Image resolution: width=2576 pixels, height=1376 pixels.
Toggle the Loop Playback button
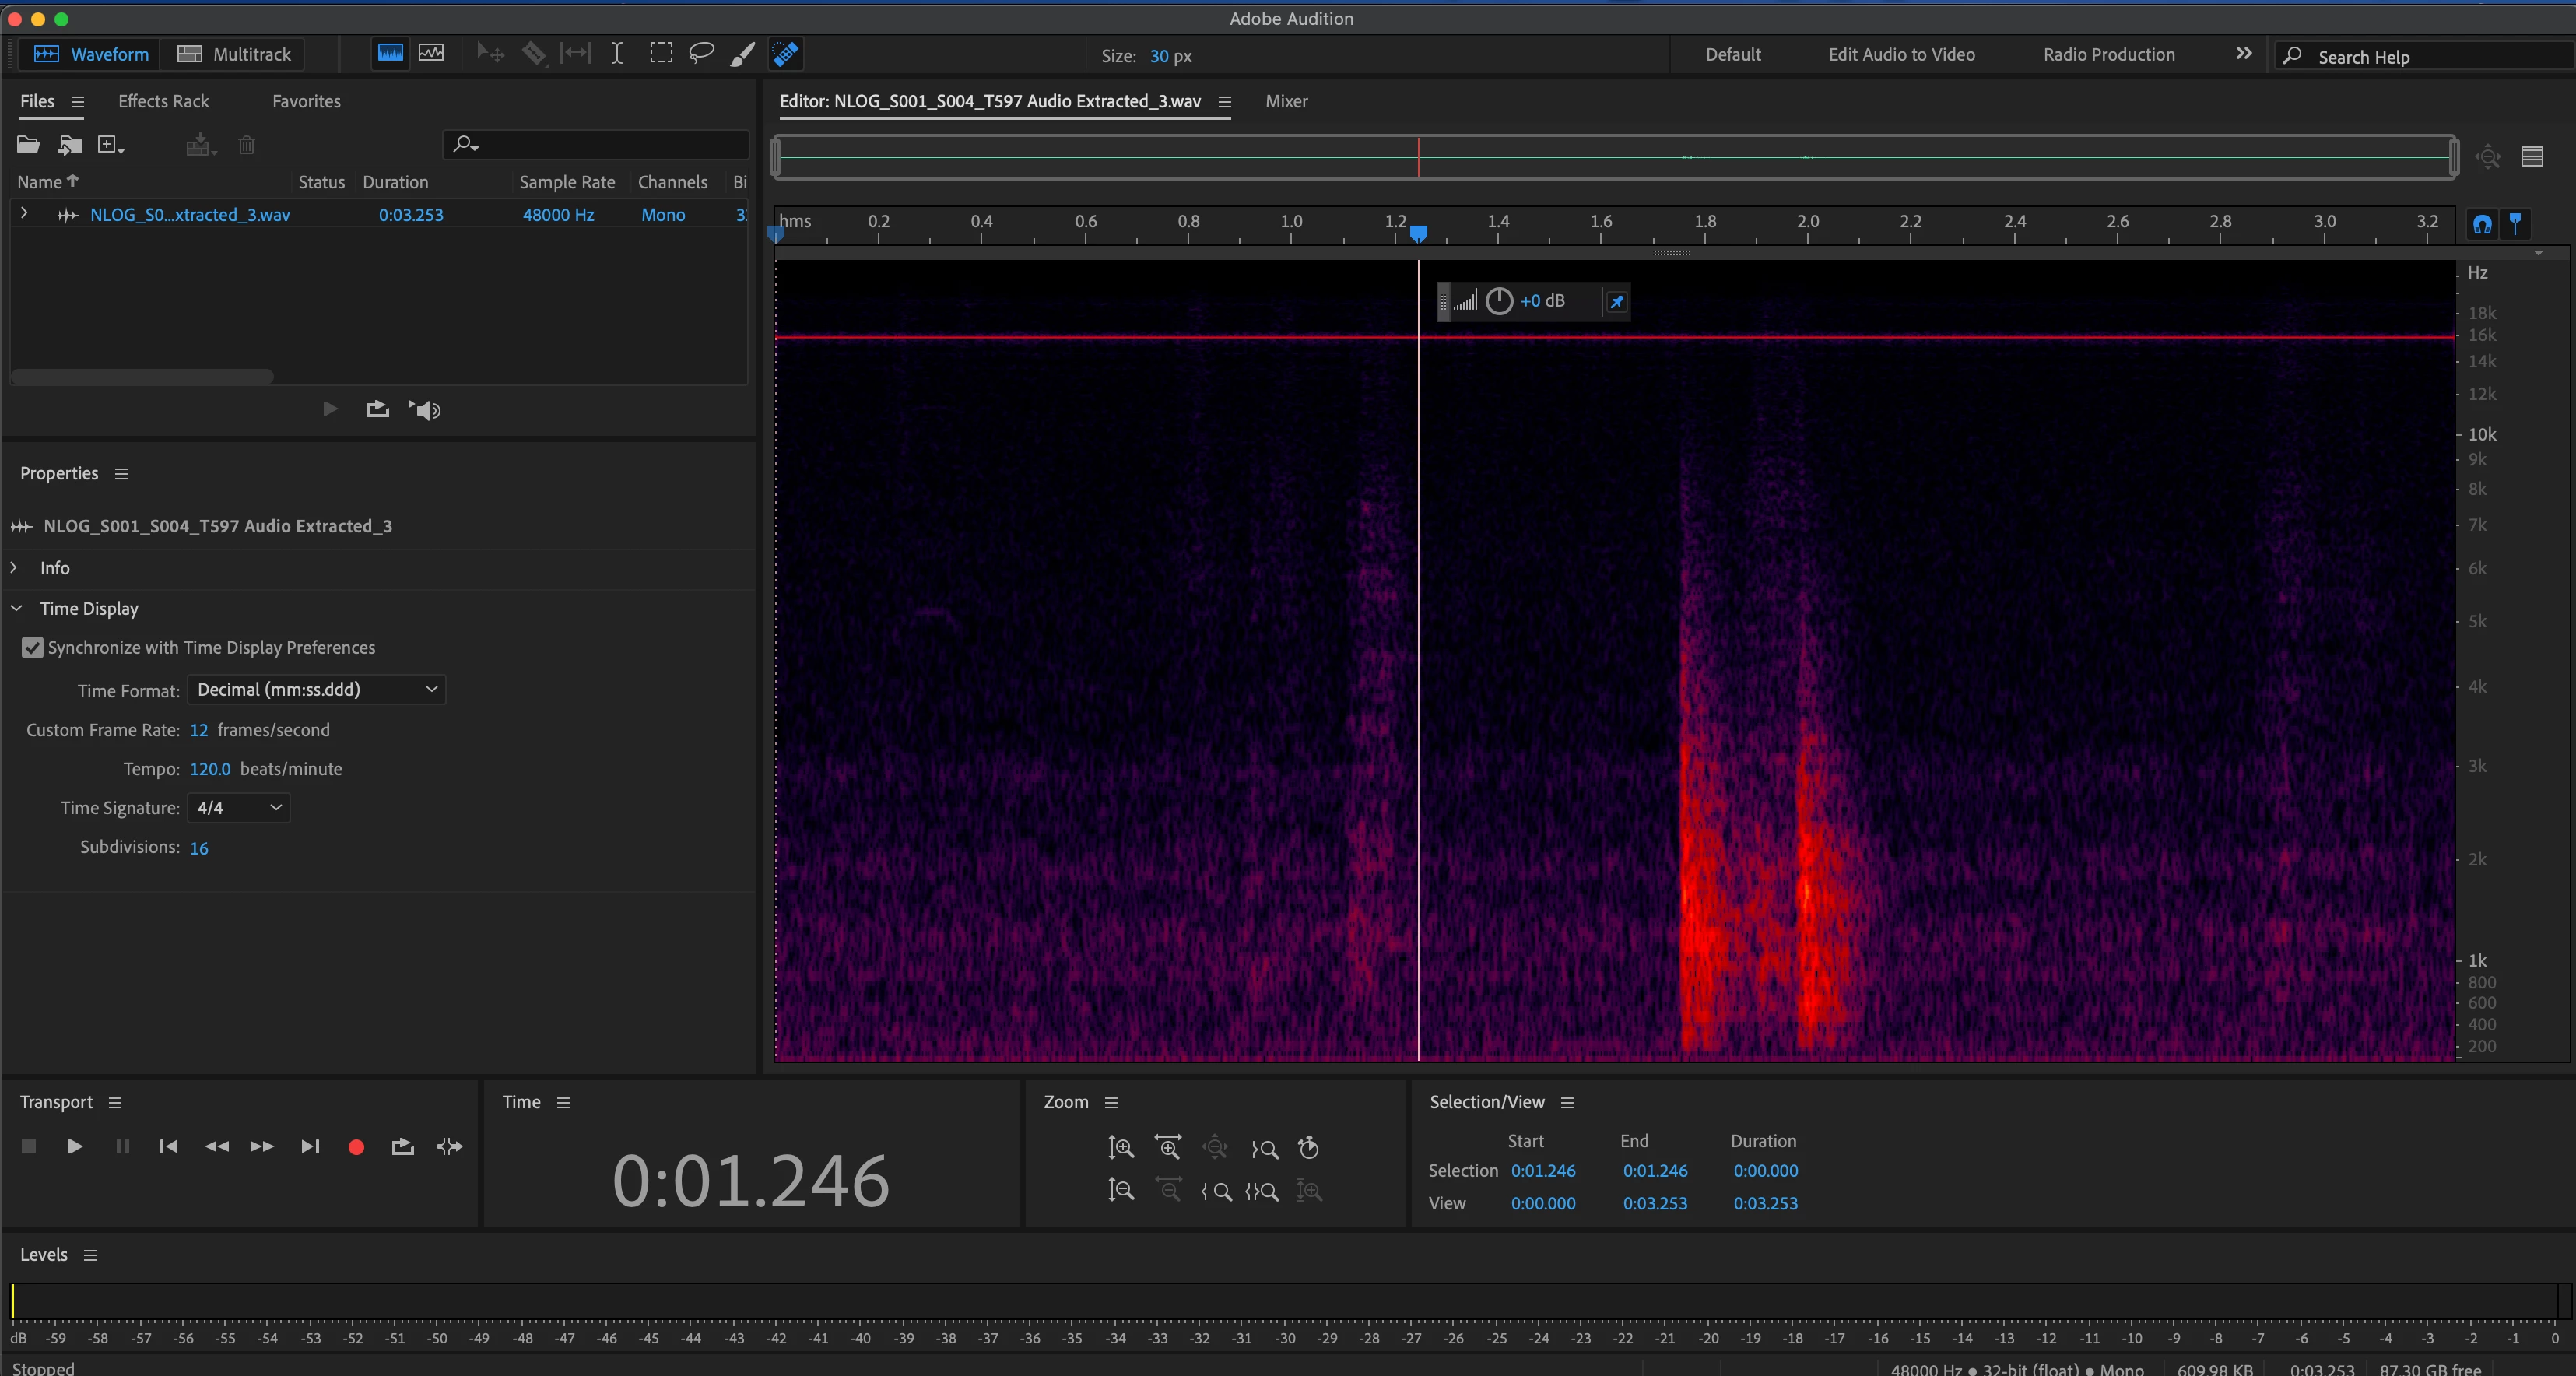click(402, 1147)
